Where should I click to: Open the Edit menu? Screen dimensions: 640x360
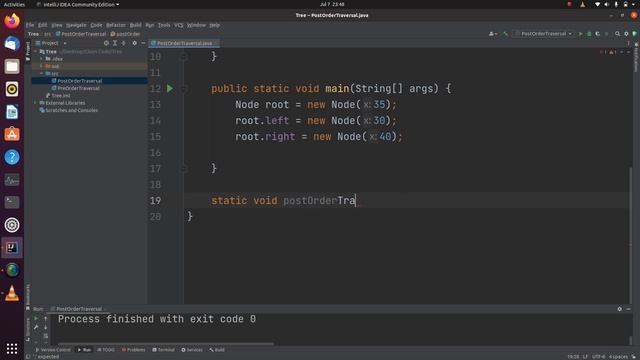pyautogui.click(x=42, y=25)
